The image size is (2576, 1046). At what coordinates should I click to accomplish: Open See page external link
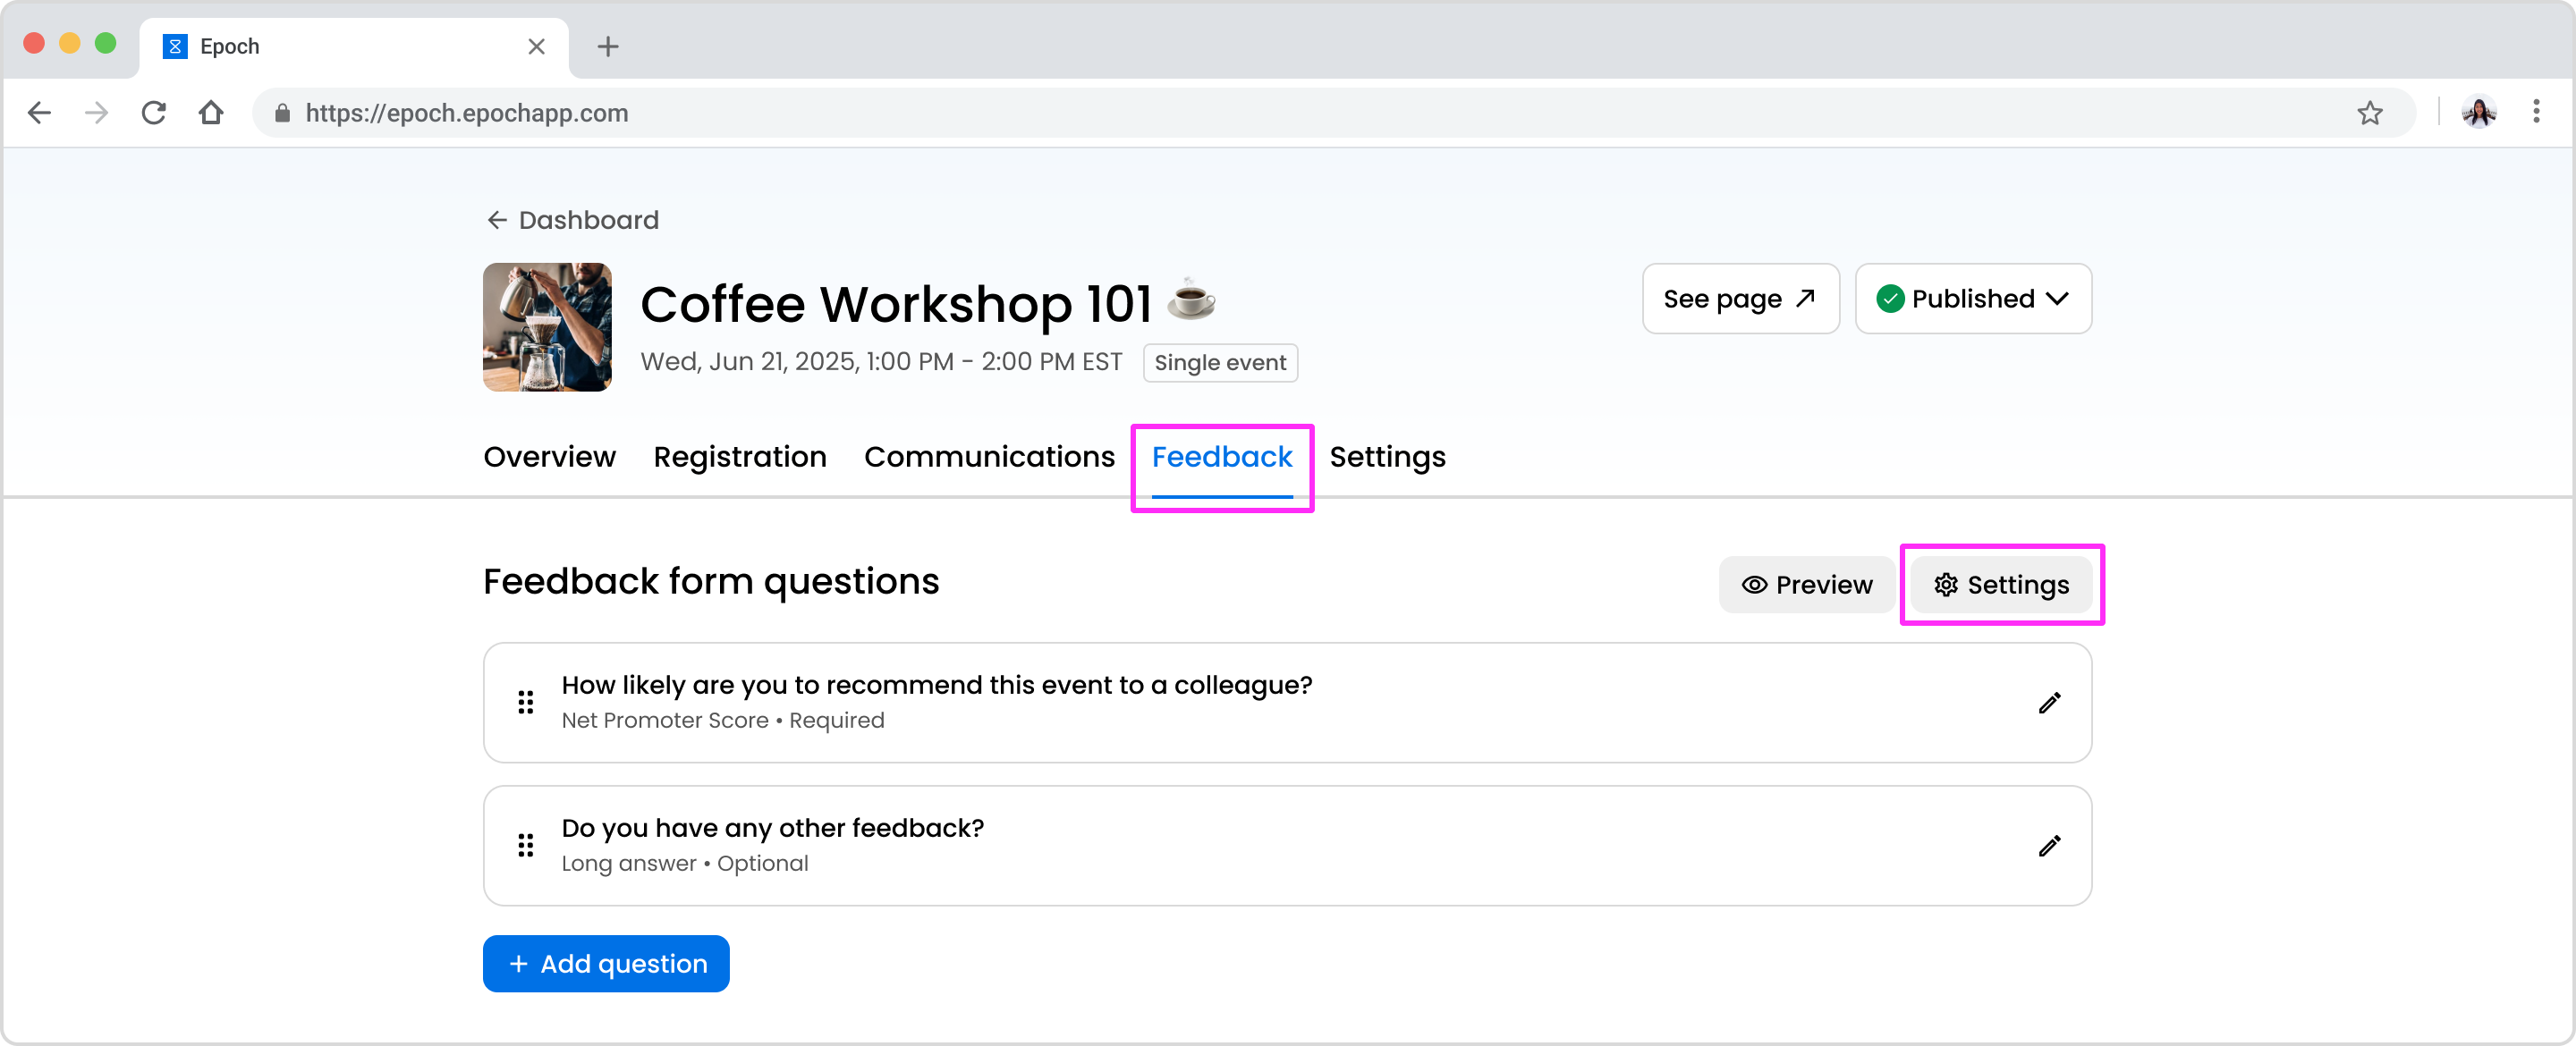pyautogui.click(x=1740, y=299)
